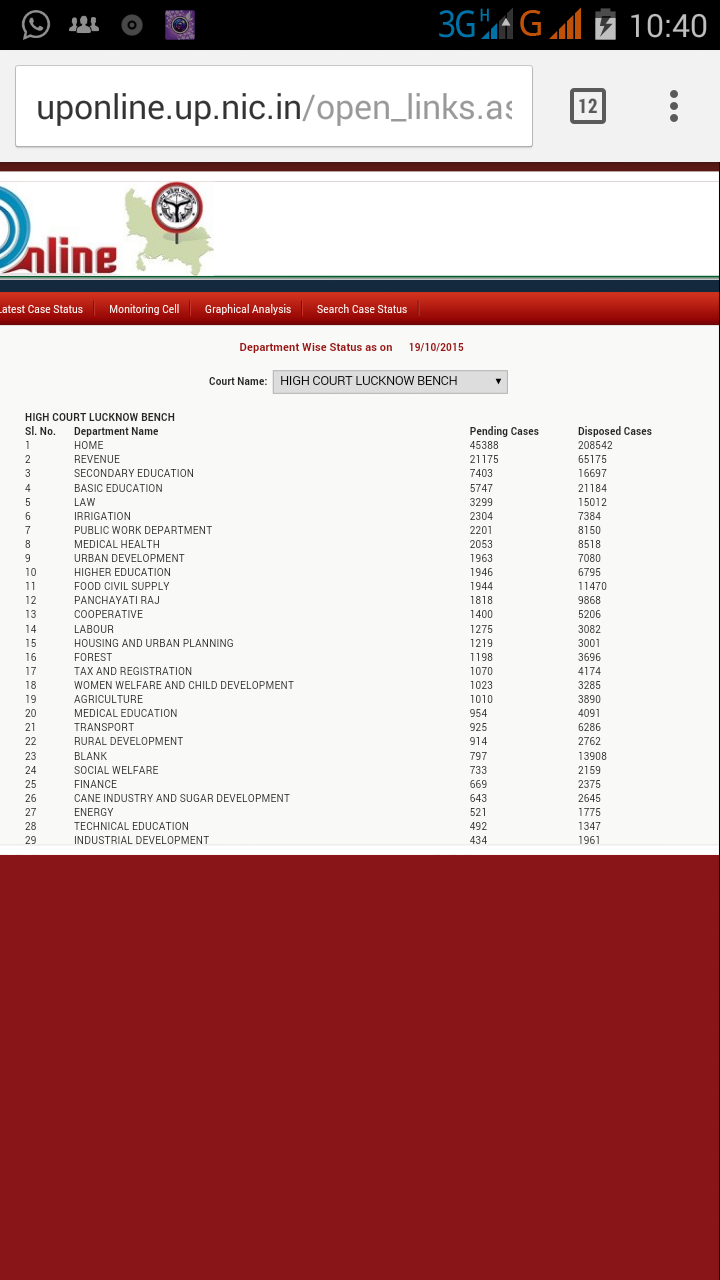Open the Search Case Status menu
This screenshot has width=720, height=1280.
point(362,310)
